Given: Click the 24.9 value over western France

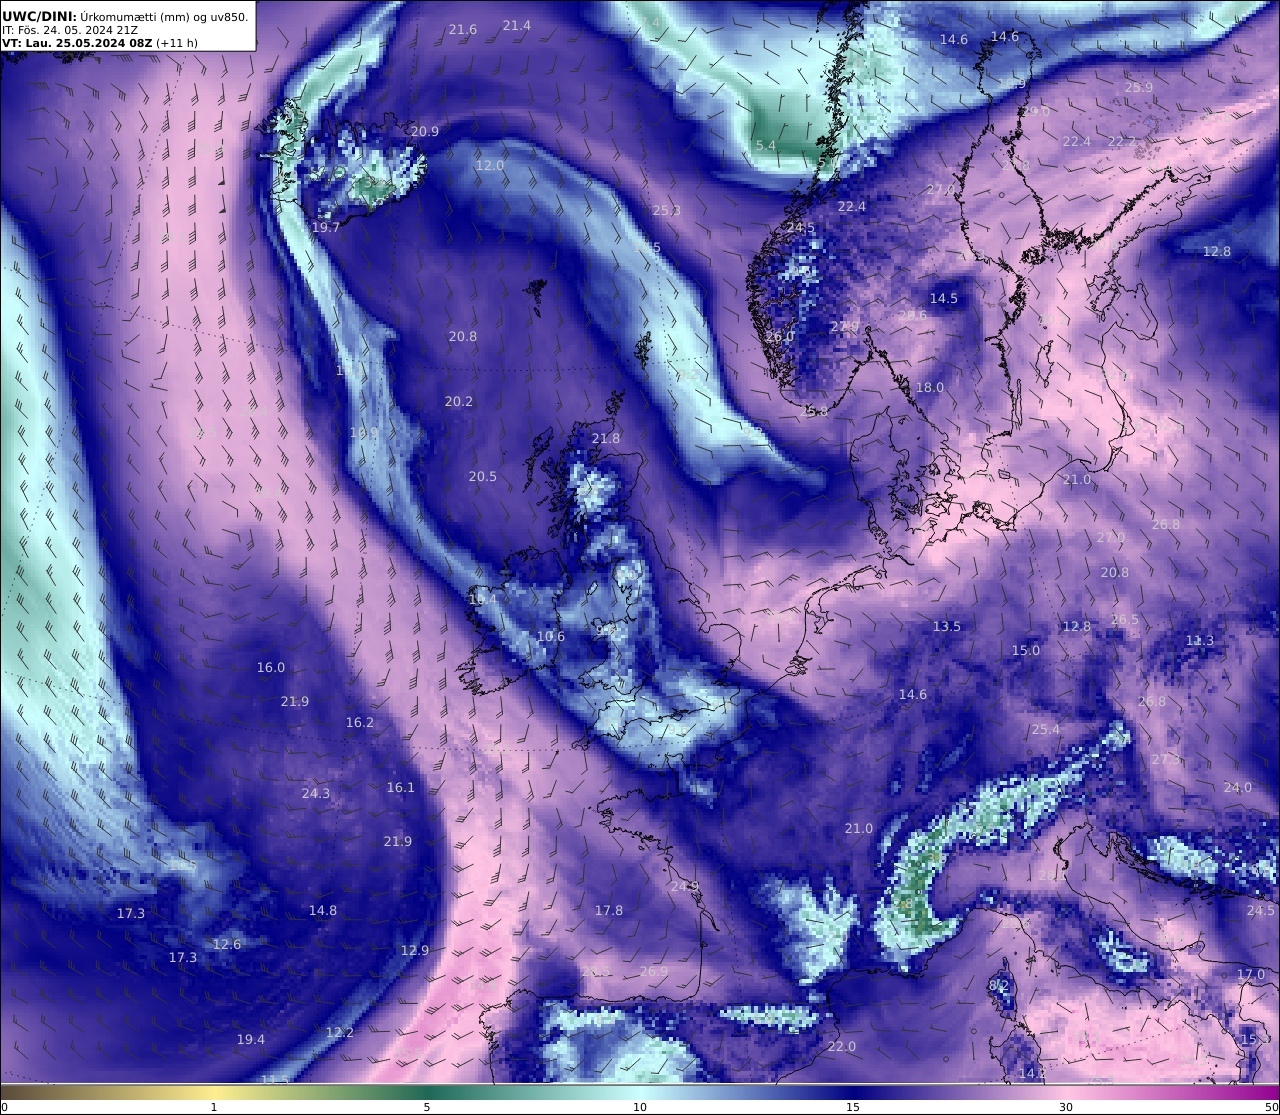Looking at the screenshot, I should 684,887.
